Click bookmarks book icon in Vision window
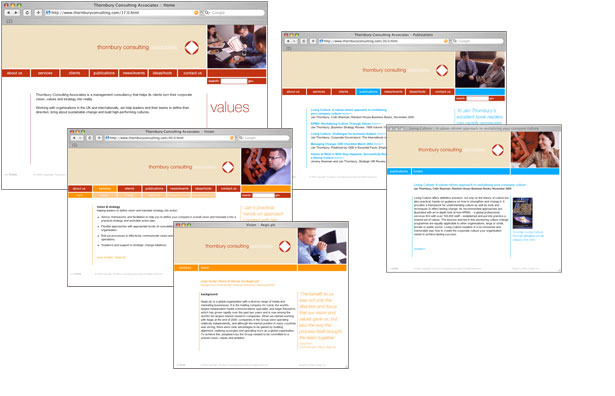This screenshot has width=615, height=396. (75, 145)
